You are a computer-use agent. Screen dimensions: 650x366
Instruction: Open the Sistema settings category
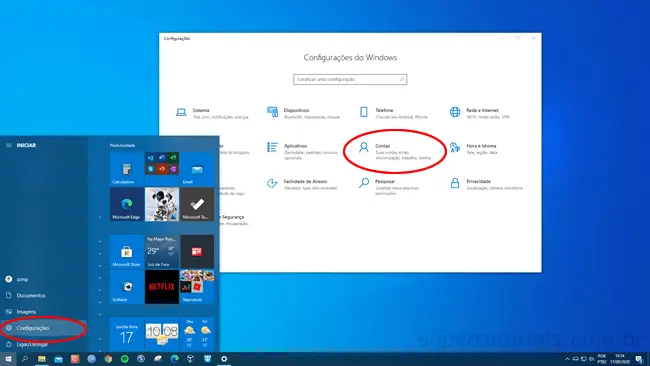tap(212, 113)
